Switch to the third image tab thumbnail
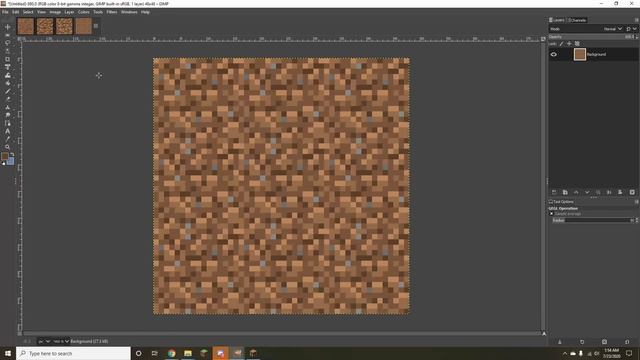The height and width of the screenshot is (360, 640). pyautogui.click(x=64, y=27)
